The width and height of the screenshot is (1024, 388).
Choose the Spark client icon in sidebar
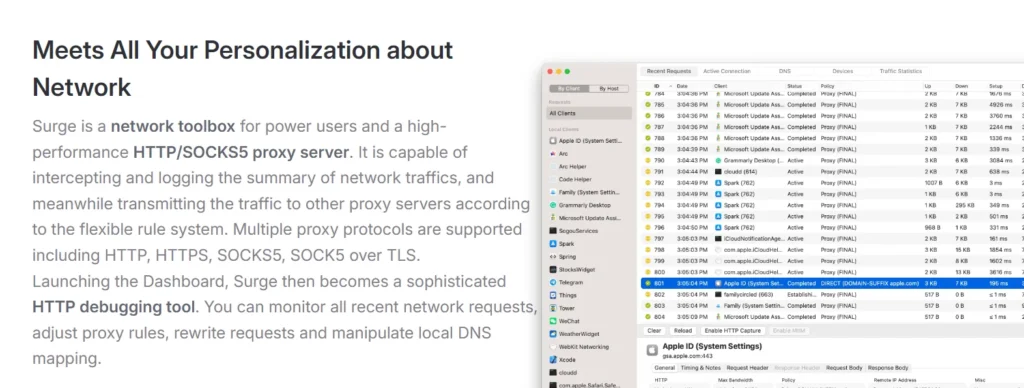553,244
